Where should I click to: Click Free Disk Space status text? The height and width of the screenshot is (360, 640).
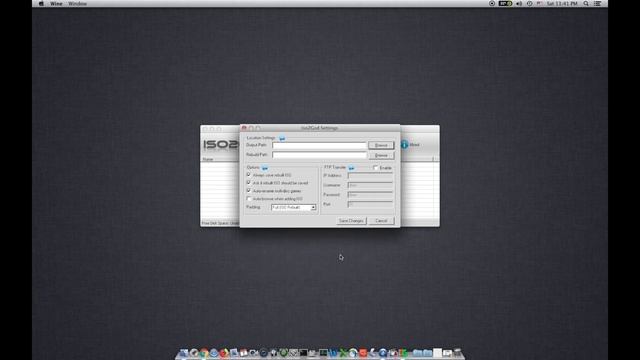pyautogui.click(x=220, y=223)
